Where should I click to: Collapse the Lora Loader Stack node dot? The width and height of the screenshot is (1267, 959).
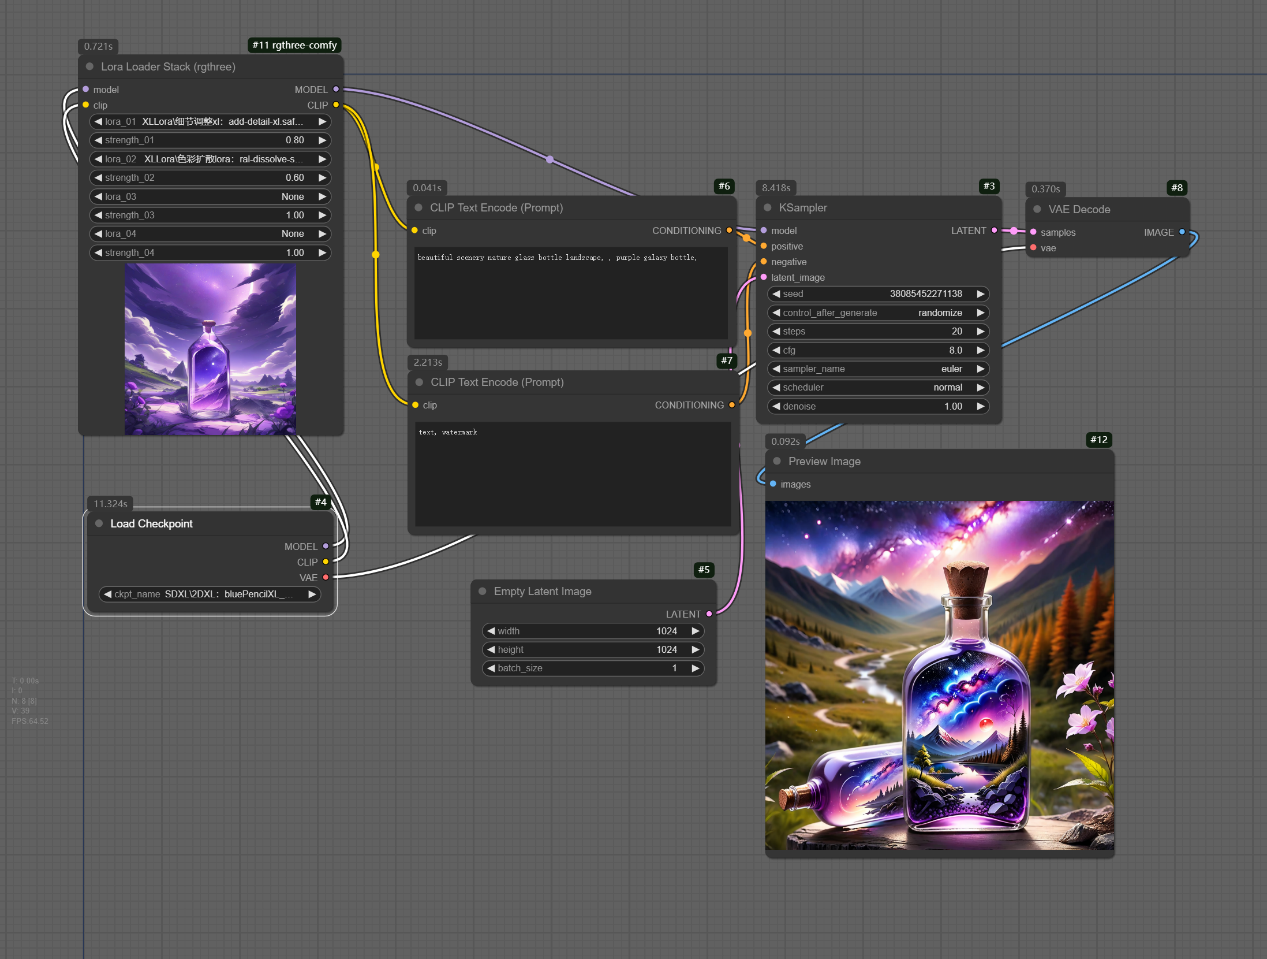(90, 67)
